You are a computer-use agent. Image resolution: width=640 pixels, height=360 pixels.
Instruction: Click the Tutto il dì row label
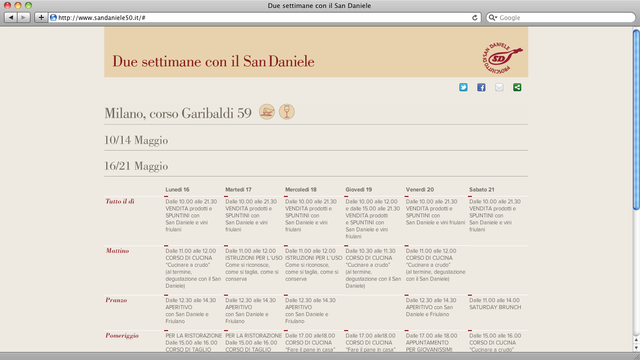coord(120,201)
